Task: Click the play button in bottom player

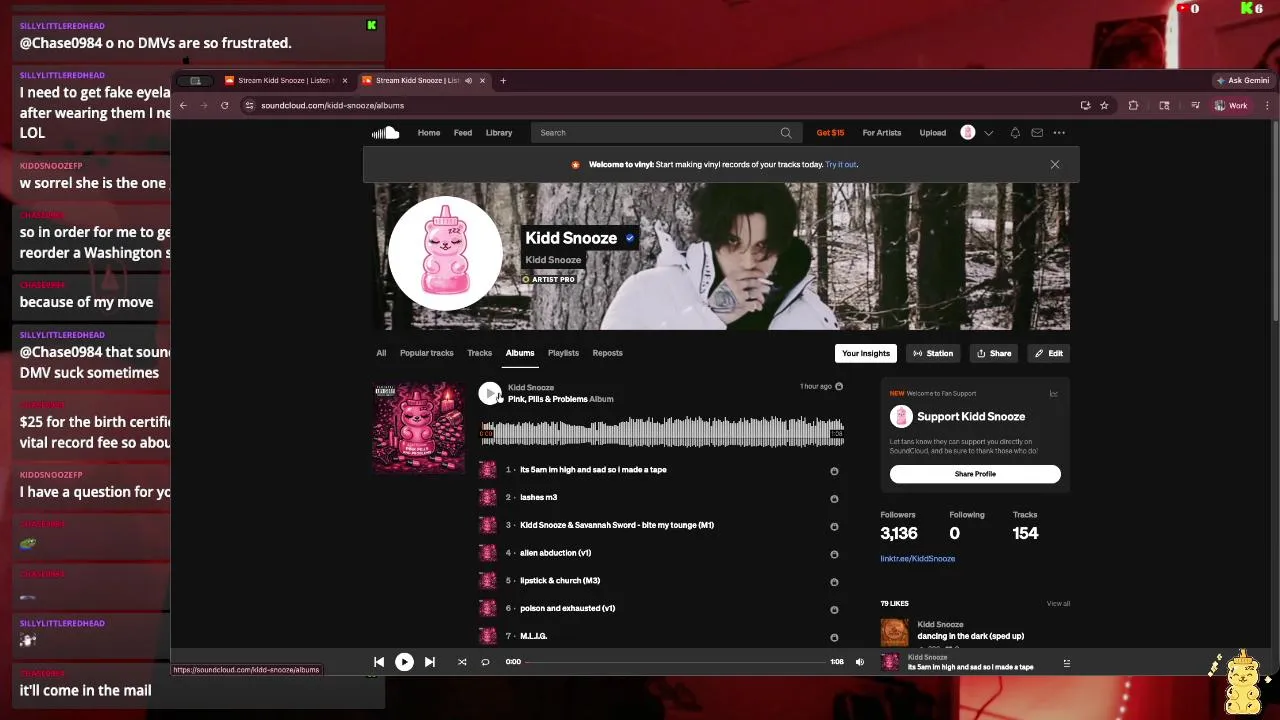Action: tap(404, 661)
